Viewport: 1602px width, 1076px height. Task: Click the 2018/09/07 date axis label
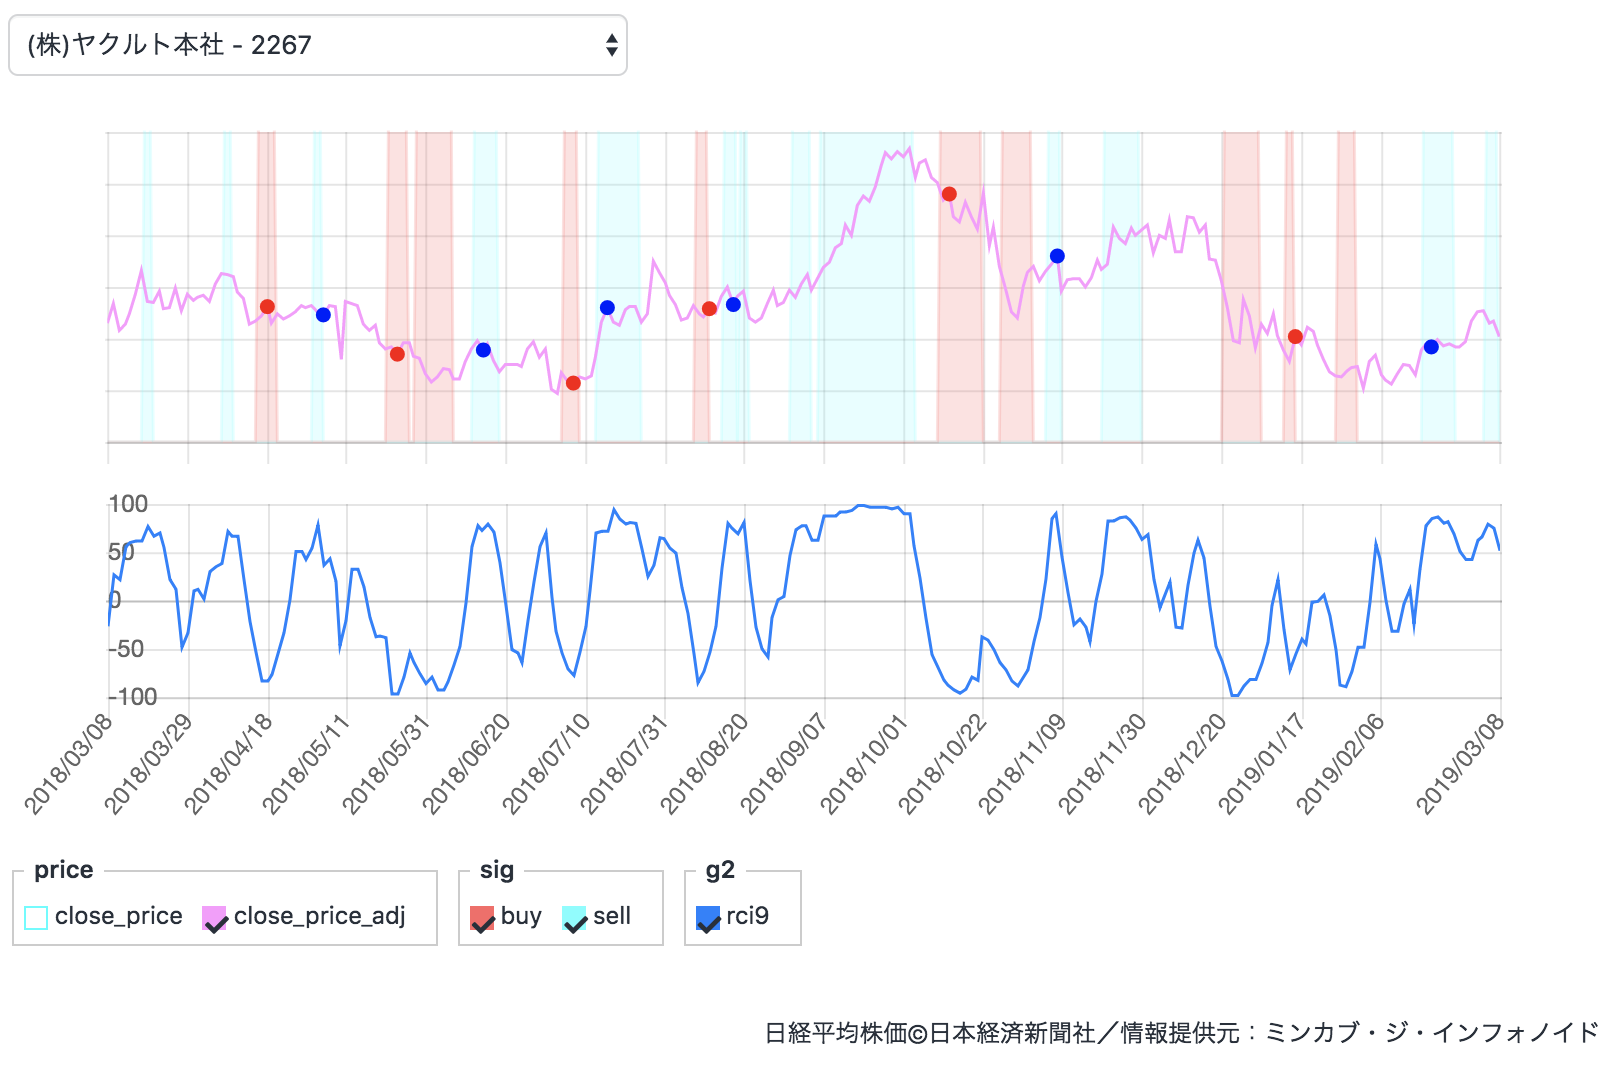tap(784, 766)
